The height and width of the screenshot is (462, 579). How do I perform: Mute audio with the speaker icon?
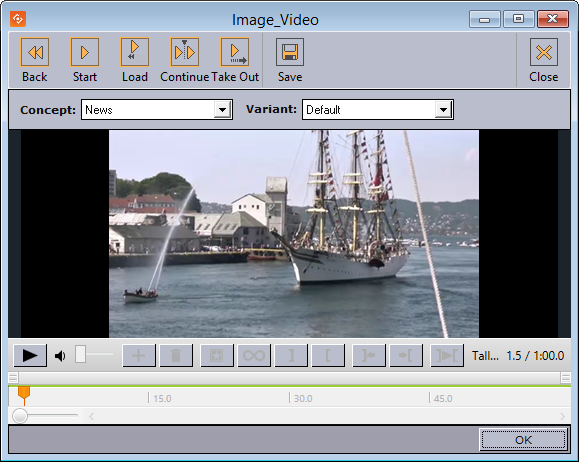pyautogui.click(x=60, y=356)
